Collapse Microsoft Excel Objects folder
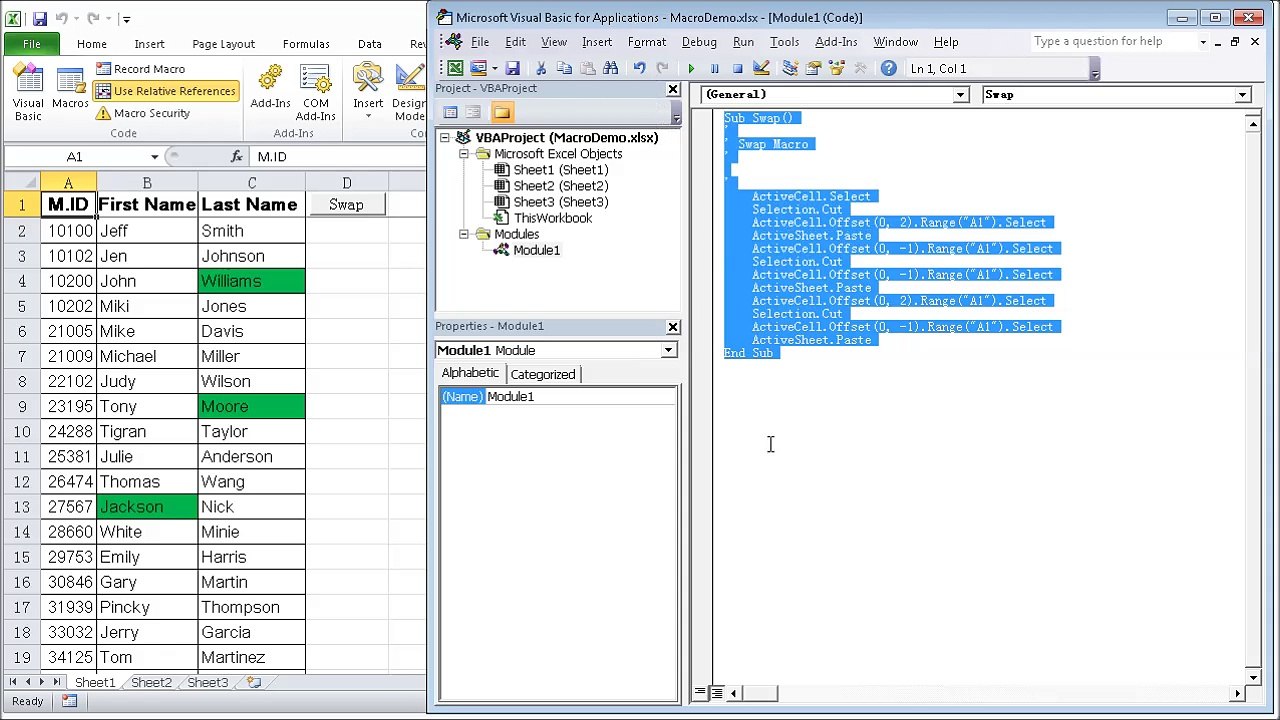This screenshot has width=1280, height=720. [464, 154]
